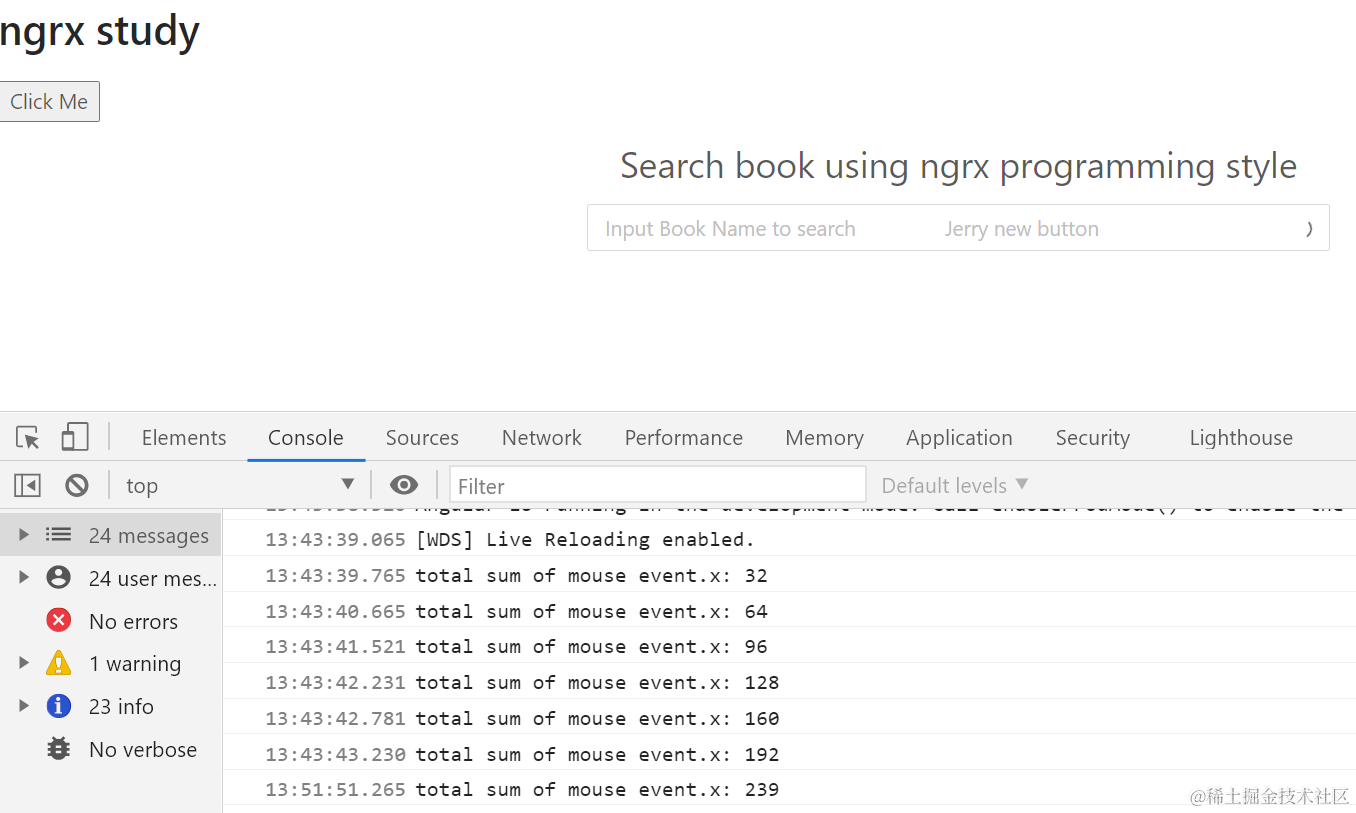Screen dimensions: 1356x813
Task: Select the inspect element picker icon
Action: pyautogui.click(x=28, y=437)
